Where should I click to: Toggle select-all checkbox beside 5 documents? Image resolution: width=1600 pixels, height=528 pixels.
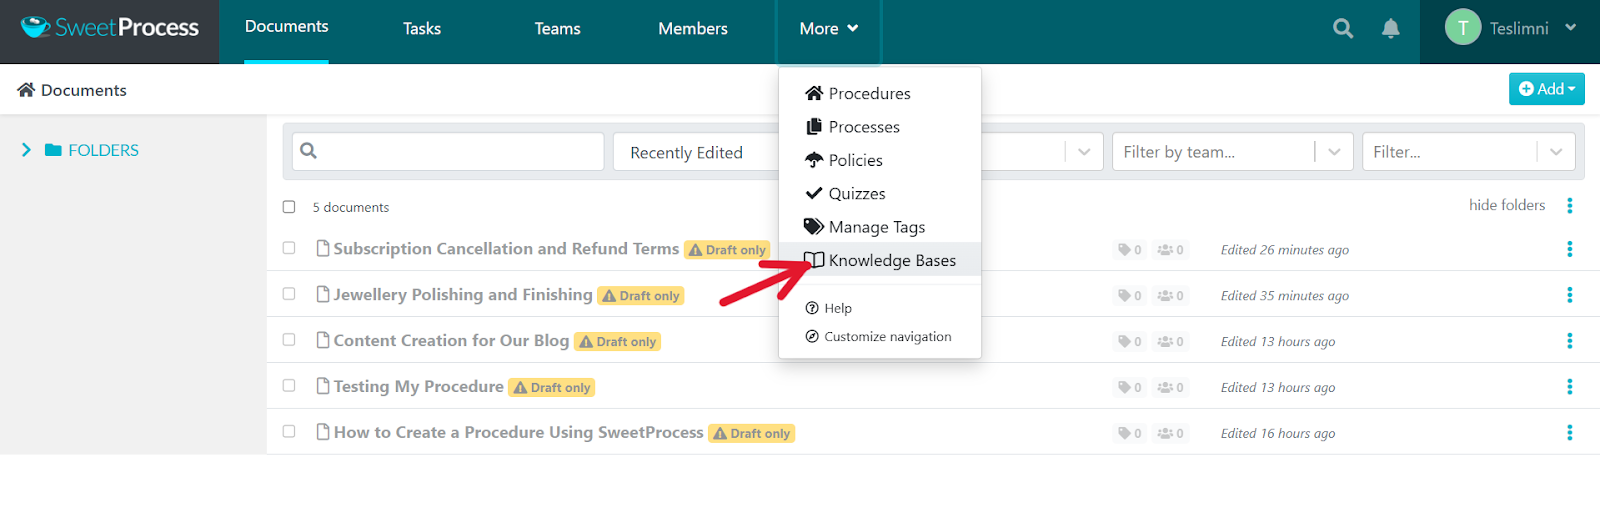pyautogui.click(x=289, y=207)
